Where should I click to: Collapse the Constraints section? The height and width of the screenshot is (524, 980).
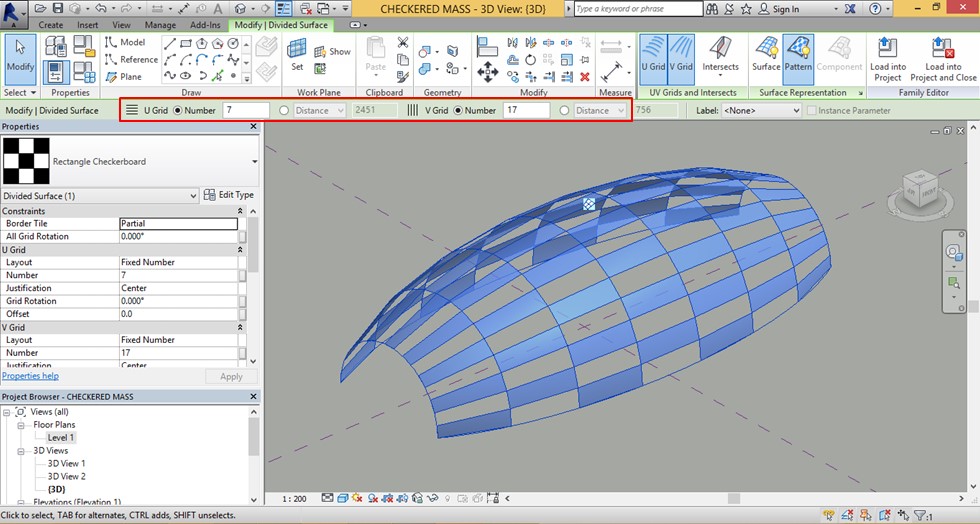(240, 211)
